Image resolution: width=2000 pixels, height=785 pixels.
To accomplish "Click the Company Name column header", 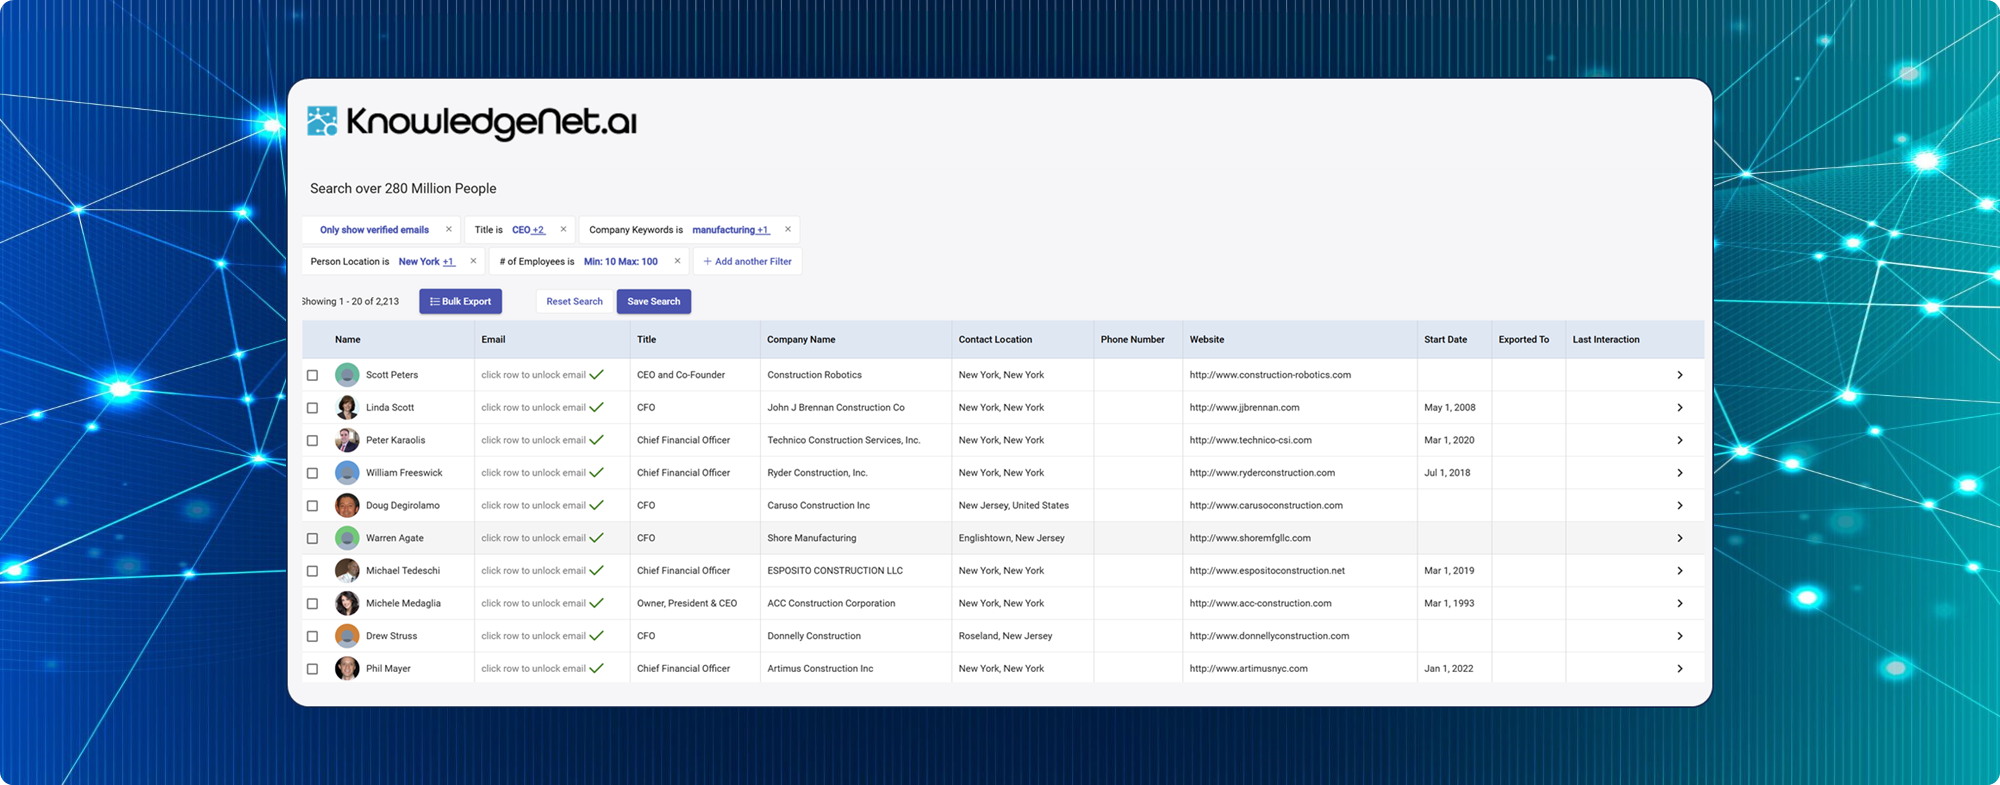I will [x=801, y=340].
